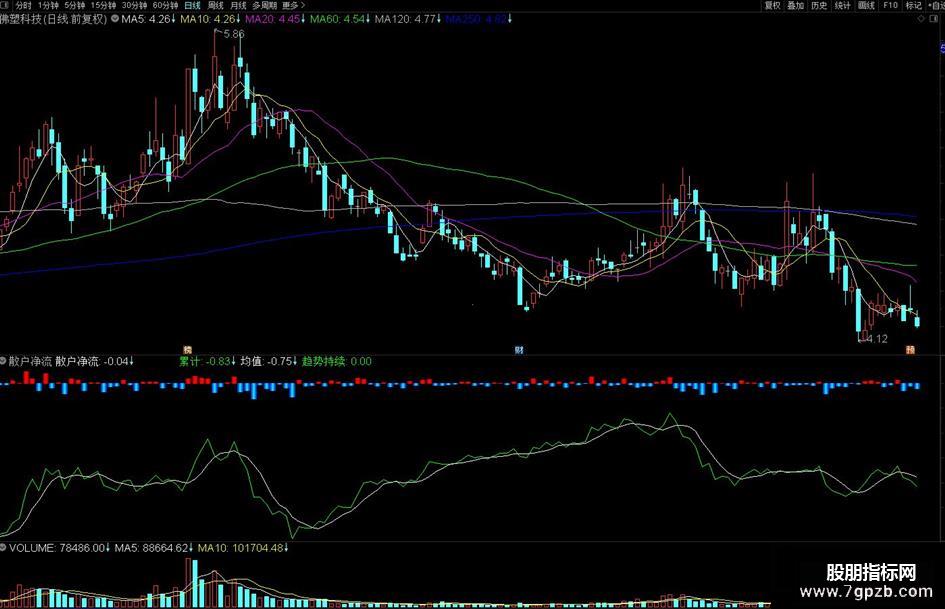Viewport: 945px width, 609px height.
Task: Click the 标记 mark button
Action: [x=914, y=5]
